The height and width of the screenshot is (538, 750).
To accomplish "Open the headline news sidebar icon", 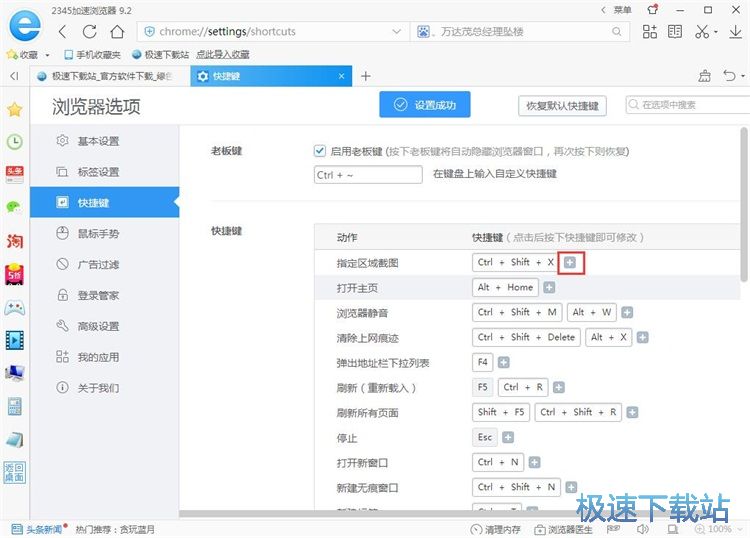I will (15, 174).
